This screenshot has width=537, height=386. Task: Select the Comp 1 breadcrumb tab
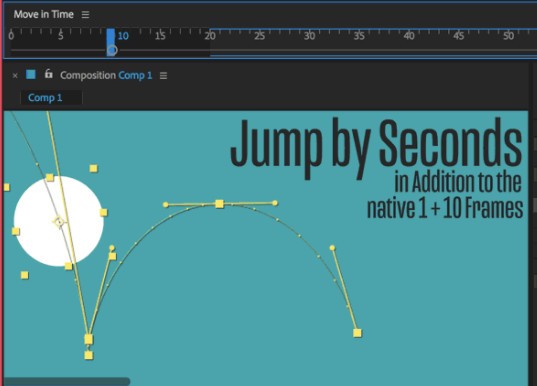click(x=45, y=98)
